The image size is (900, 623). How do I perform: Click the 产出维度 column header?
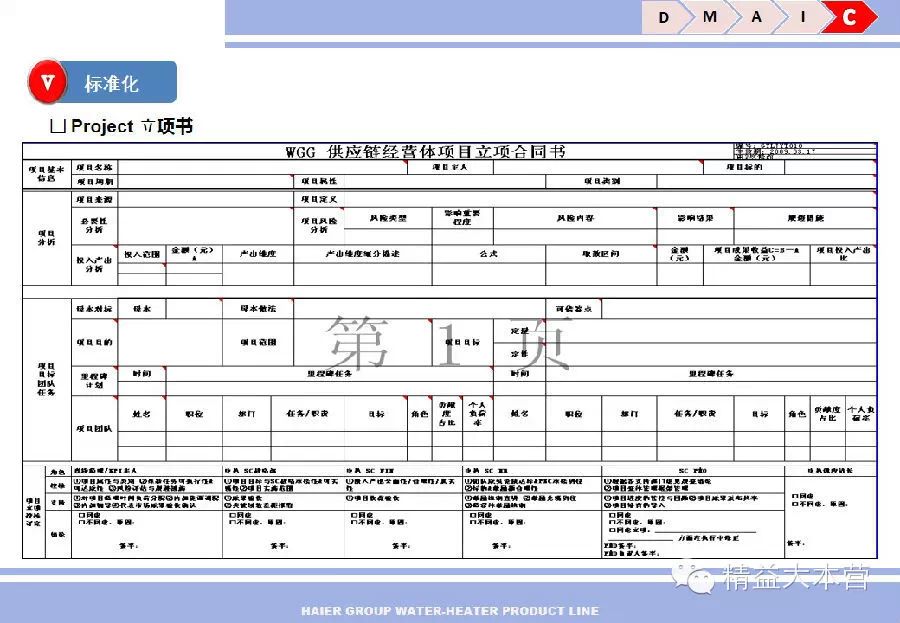pos(258,254)
